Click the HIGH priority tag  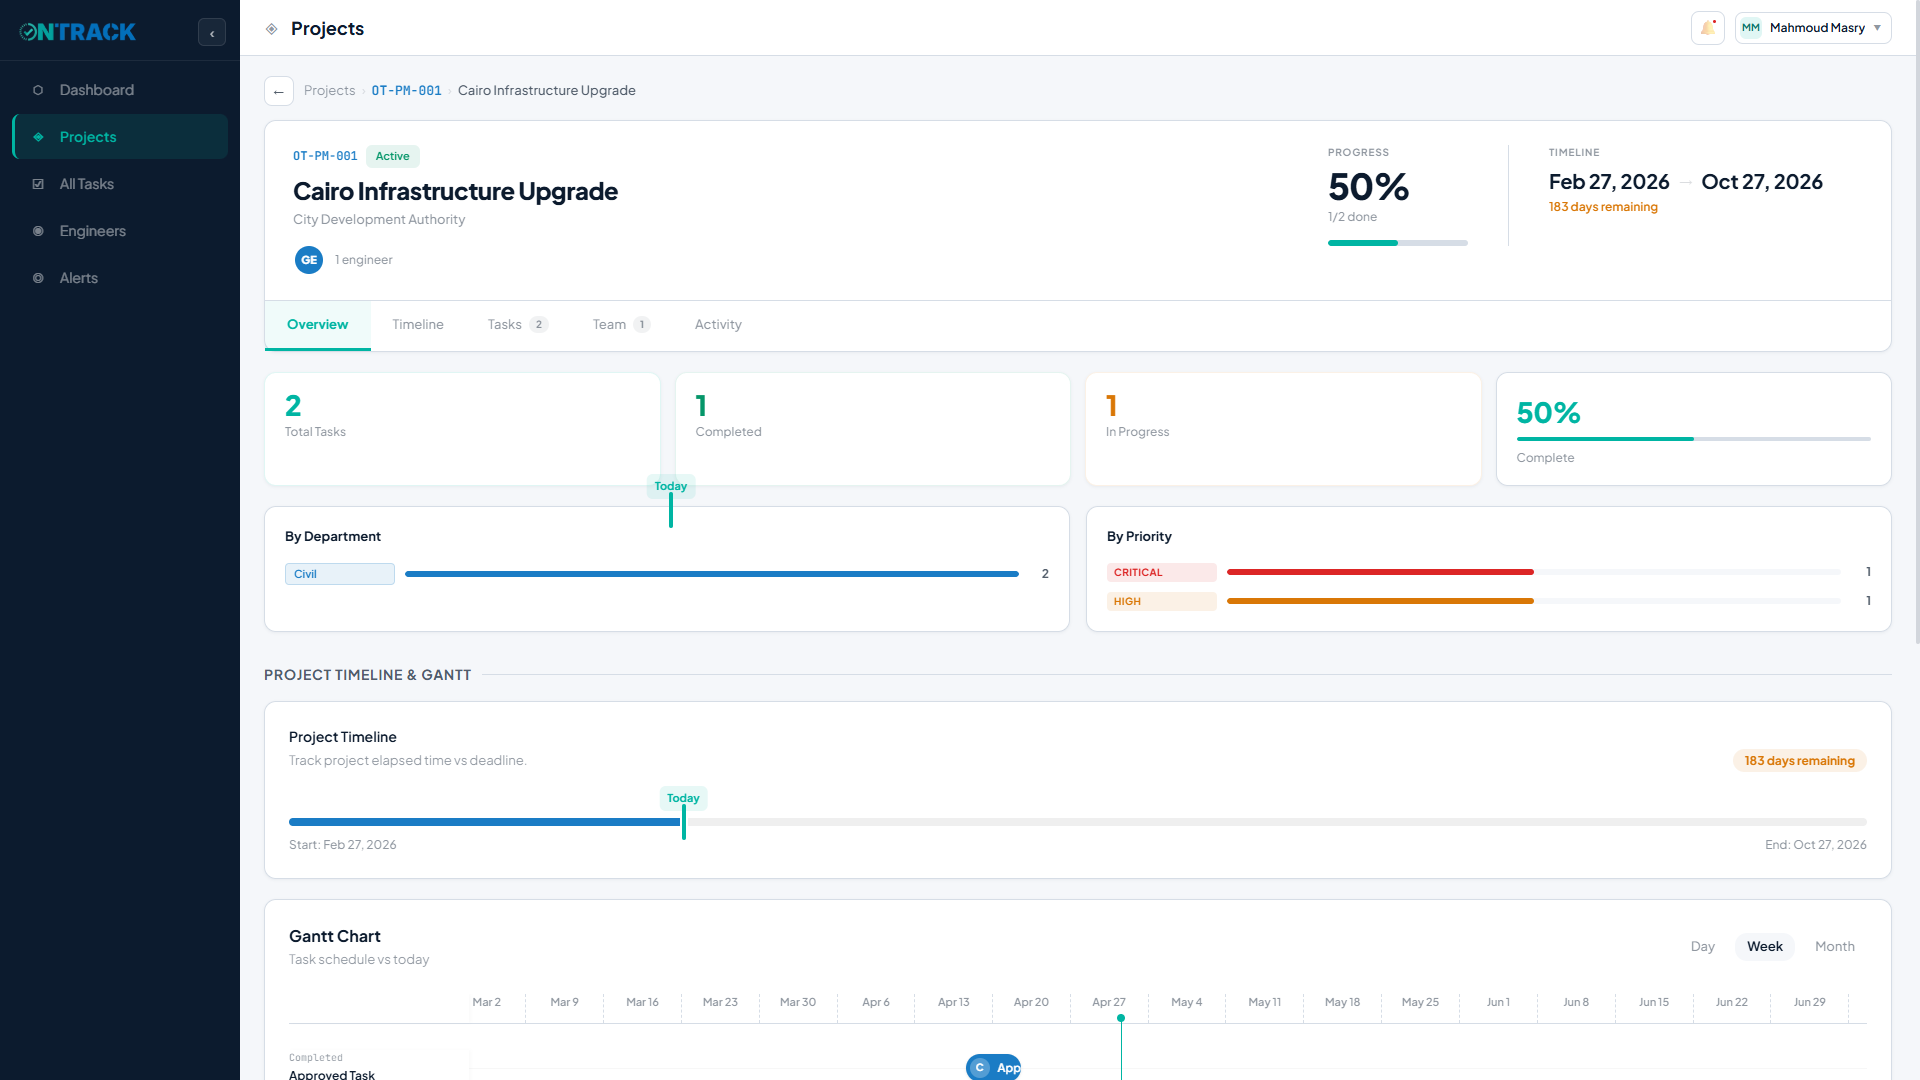[x=1161, y=602]
